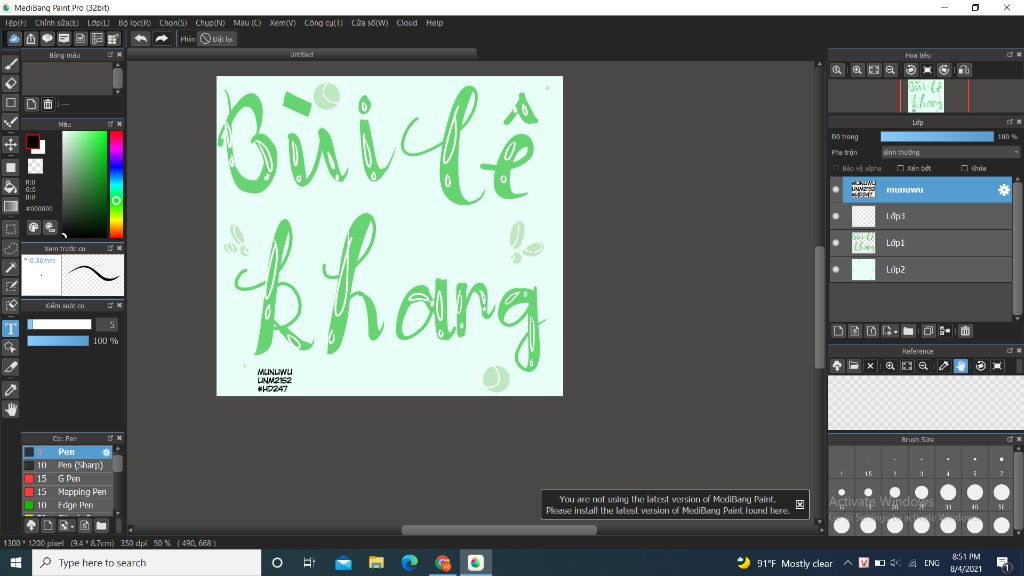Screen dimensions: 1024x576
Task: Enable the Xén bớt clipping checkbox
Action: [901, 168]
